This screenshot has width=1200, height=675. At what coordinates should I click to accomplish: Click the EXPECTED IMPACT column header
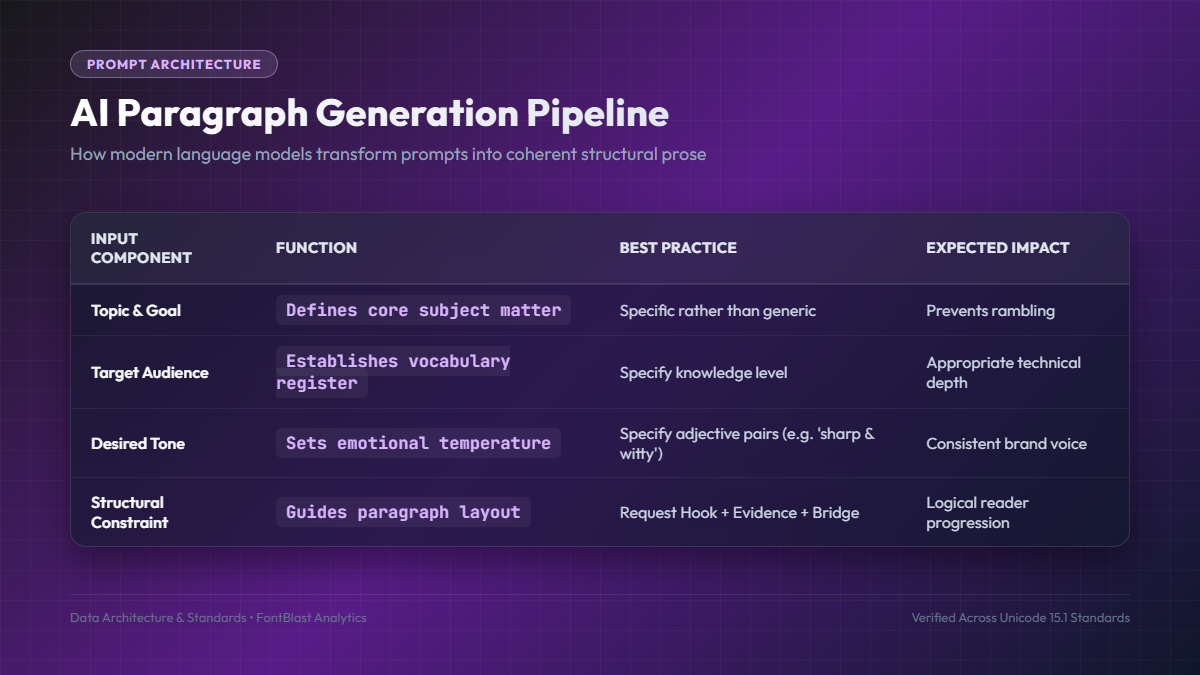[998, 248]
